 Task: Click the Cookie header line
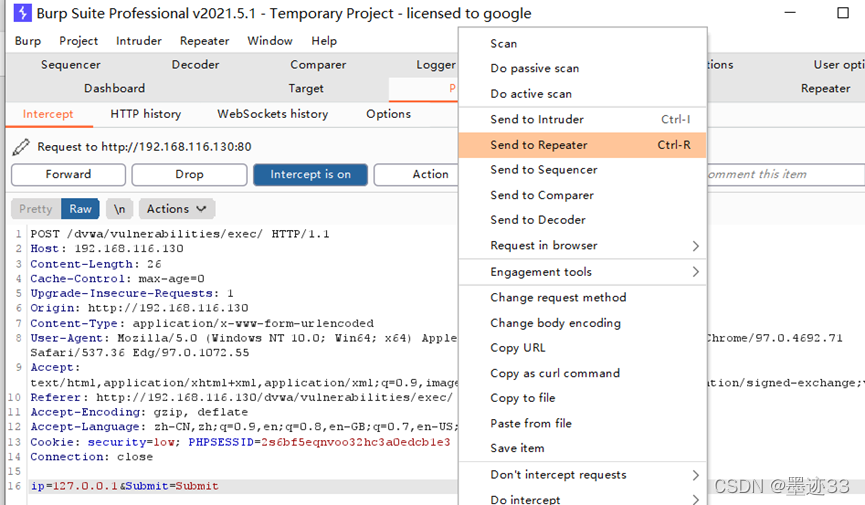click(x=241, y=442)
